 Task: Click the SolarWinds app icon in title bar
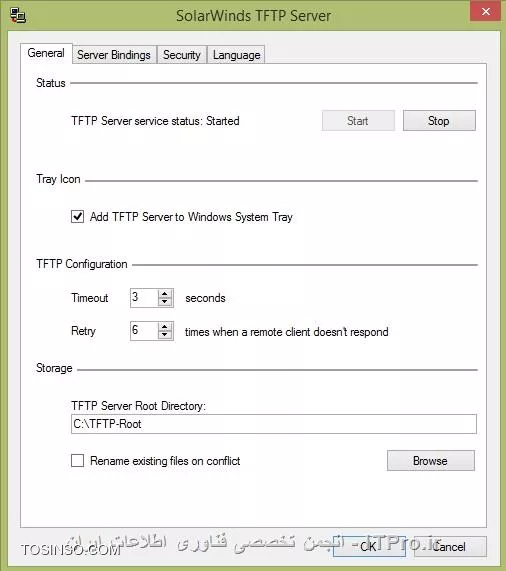click(x=18, y=16)
